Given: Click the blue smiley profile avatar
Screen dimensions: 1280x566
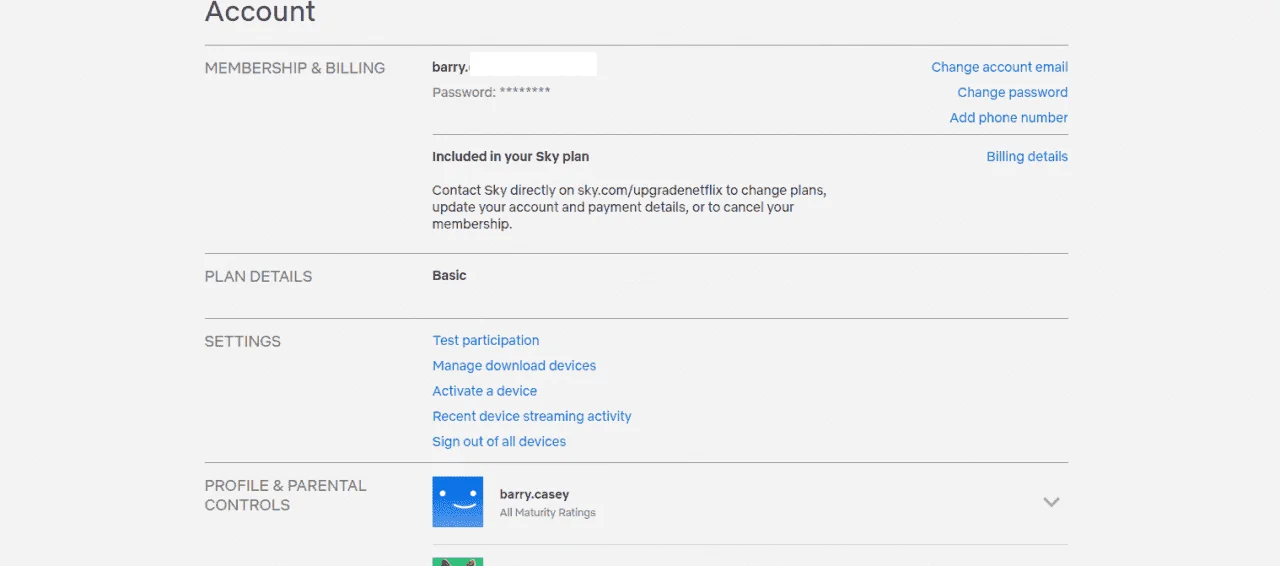Looking at the screenshot, I should 458,502.
